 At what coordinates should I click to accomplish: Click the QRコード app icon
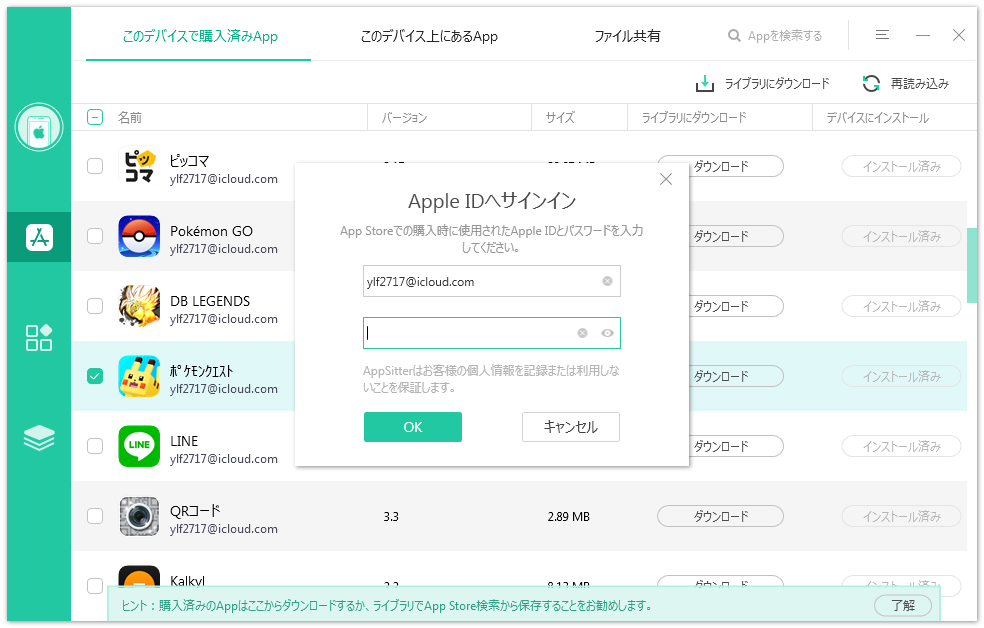pos(139,516)
